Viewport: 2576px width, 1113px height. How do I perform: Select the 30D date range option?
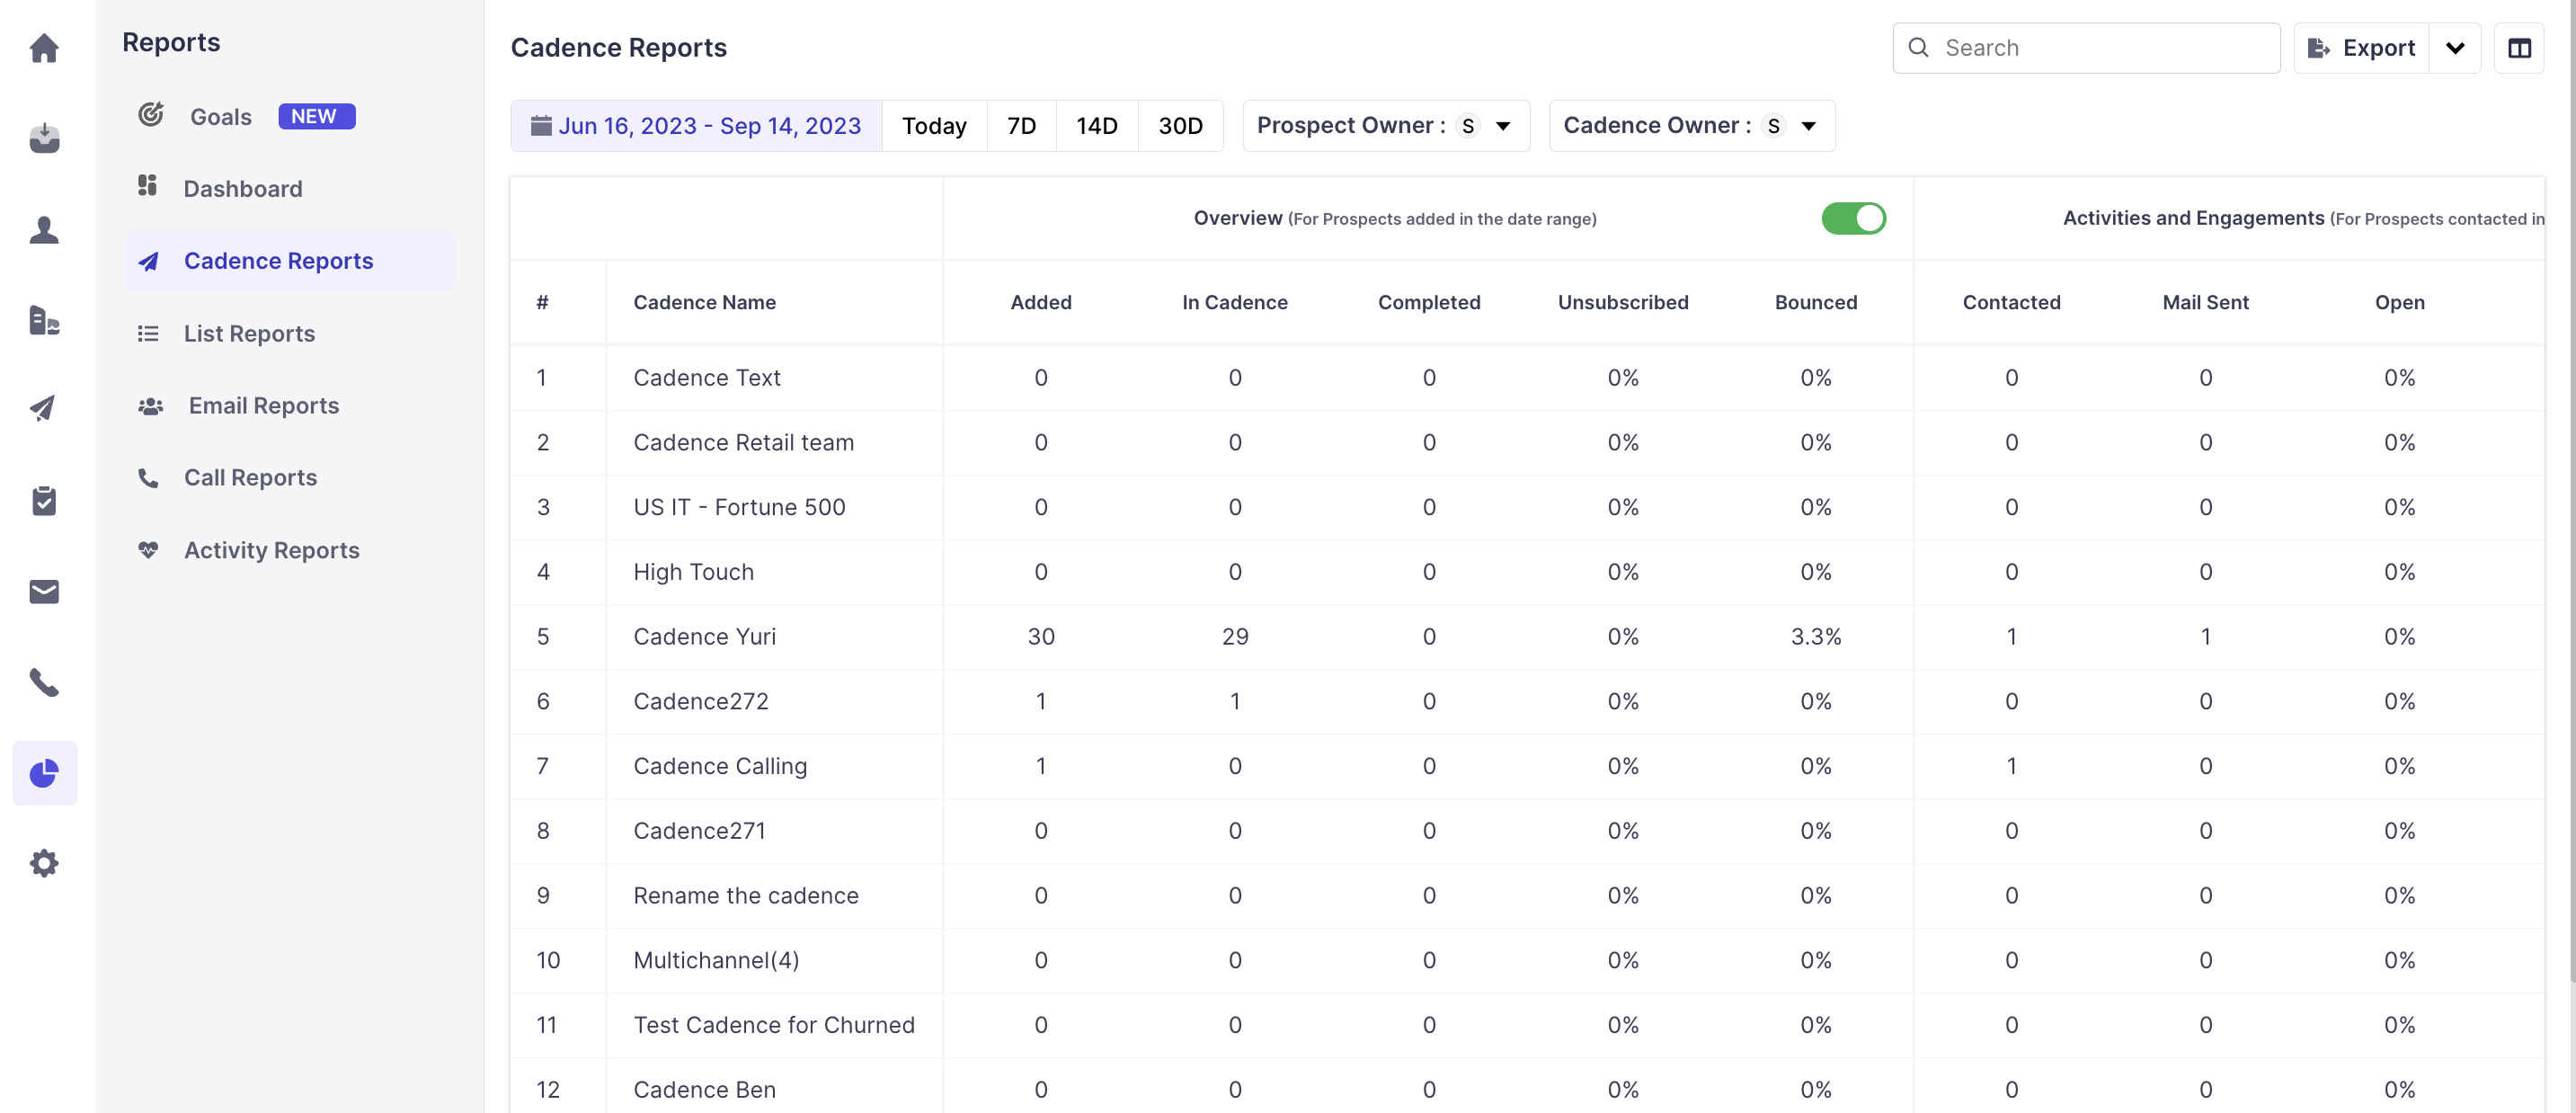coord(1180,126)
